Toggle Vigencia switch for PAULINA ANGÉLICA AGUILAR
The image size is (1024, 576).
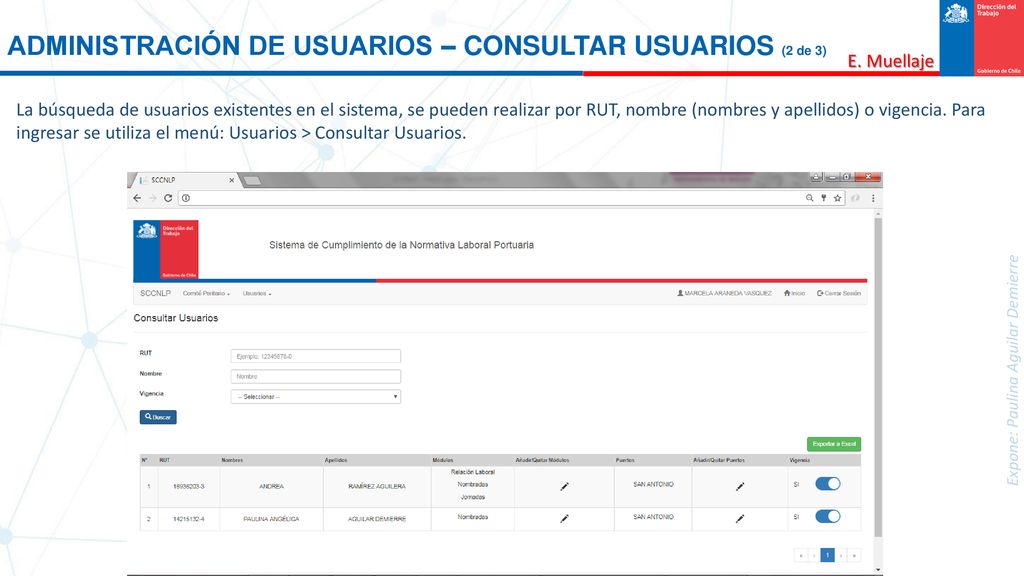coord(827,517)
